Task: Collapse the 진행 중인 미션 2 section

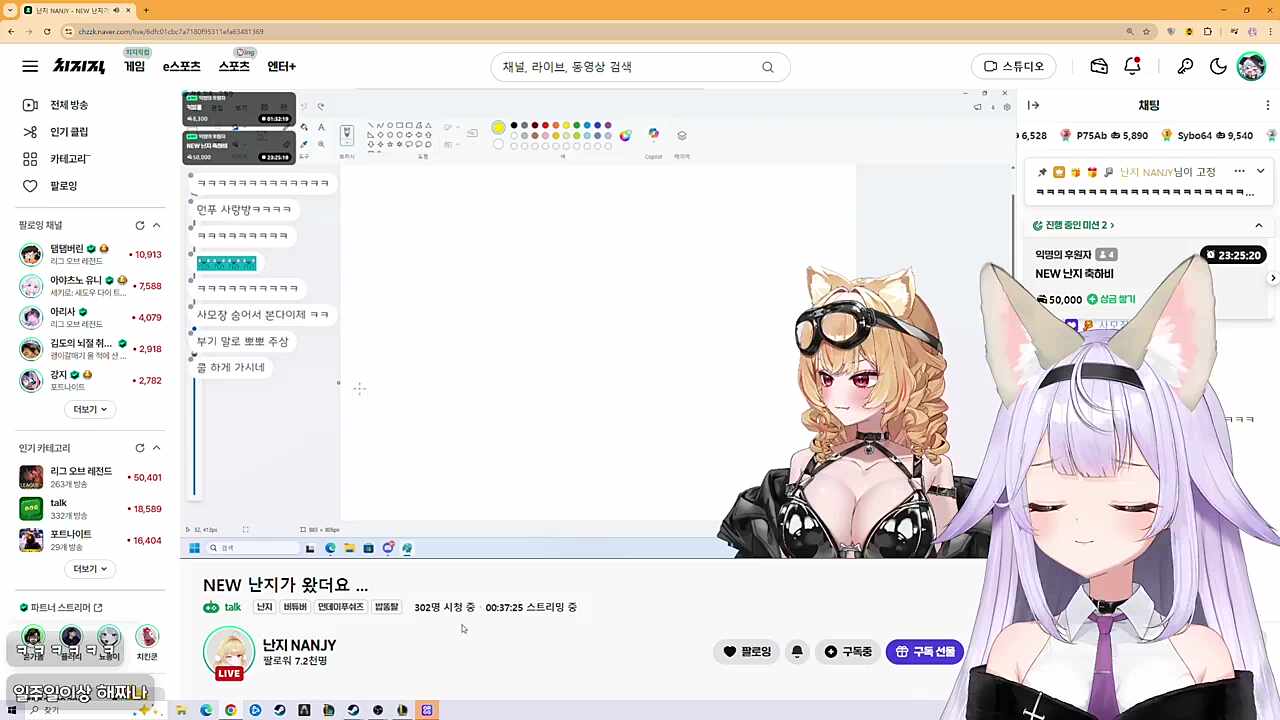Action: click(1259, 224)
